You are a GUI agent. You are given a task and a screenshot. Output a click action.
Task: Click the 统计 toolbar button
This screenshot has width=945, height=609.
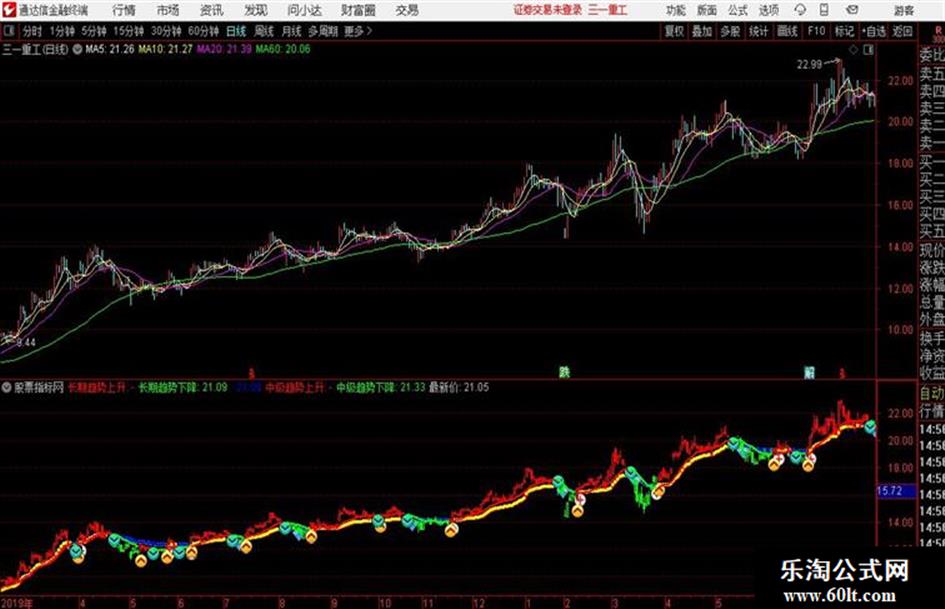tap(758, 31)
